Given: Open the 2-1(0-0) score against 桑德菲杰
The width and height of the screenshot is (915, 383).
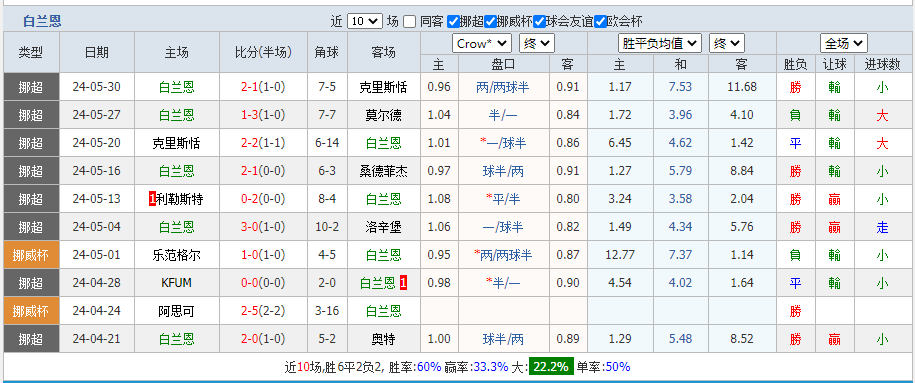Looking at the screenshot, I should click(x=263, y=171).
